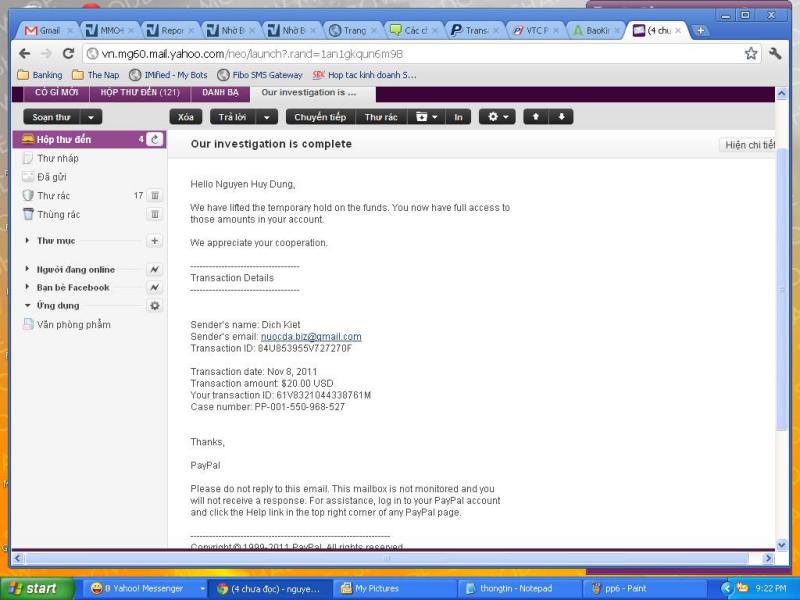The image size is (800, 600).
Task: Open the Soạn thư dropdown arrow
Action: 91,117
